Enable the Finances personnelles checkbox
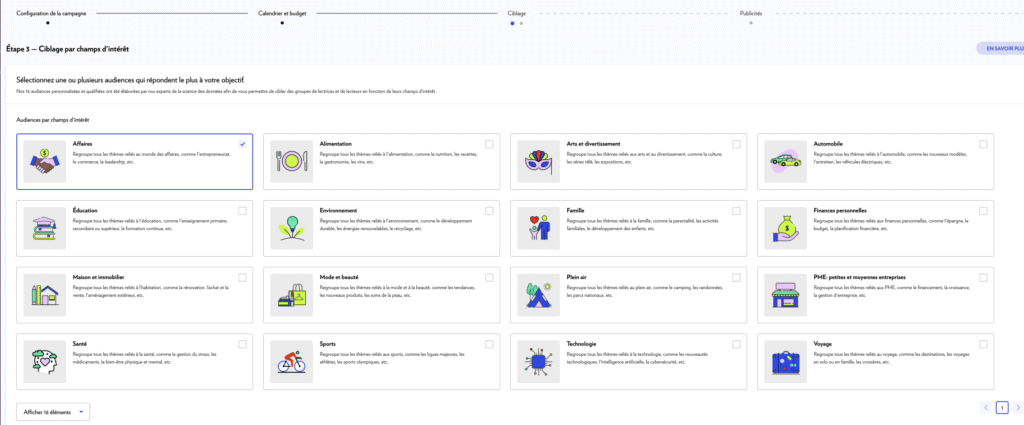The width and height of the screenshot is (1024, 425). click(x=983, y=210)
